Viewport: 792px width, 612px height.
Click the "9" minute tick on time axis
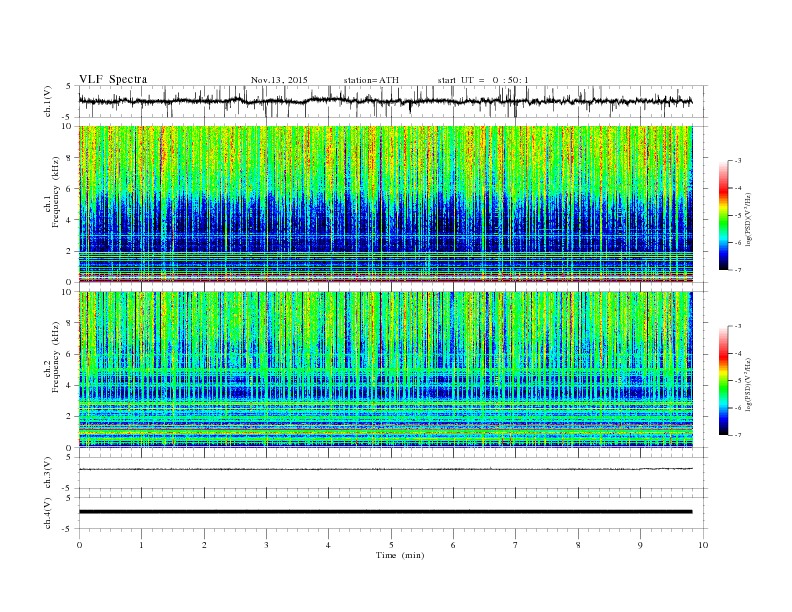click(640, 545)
